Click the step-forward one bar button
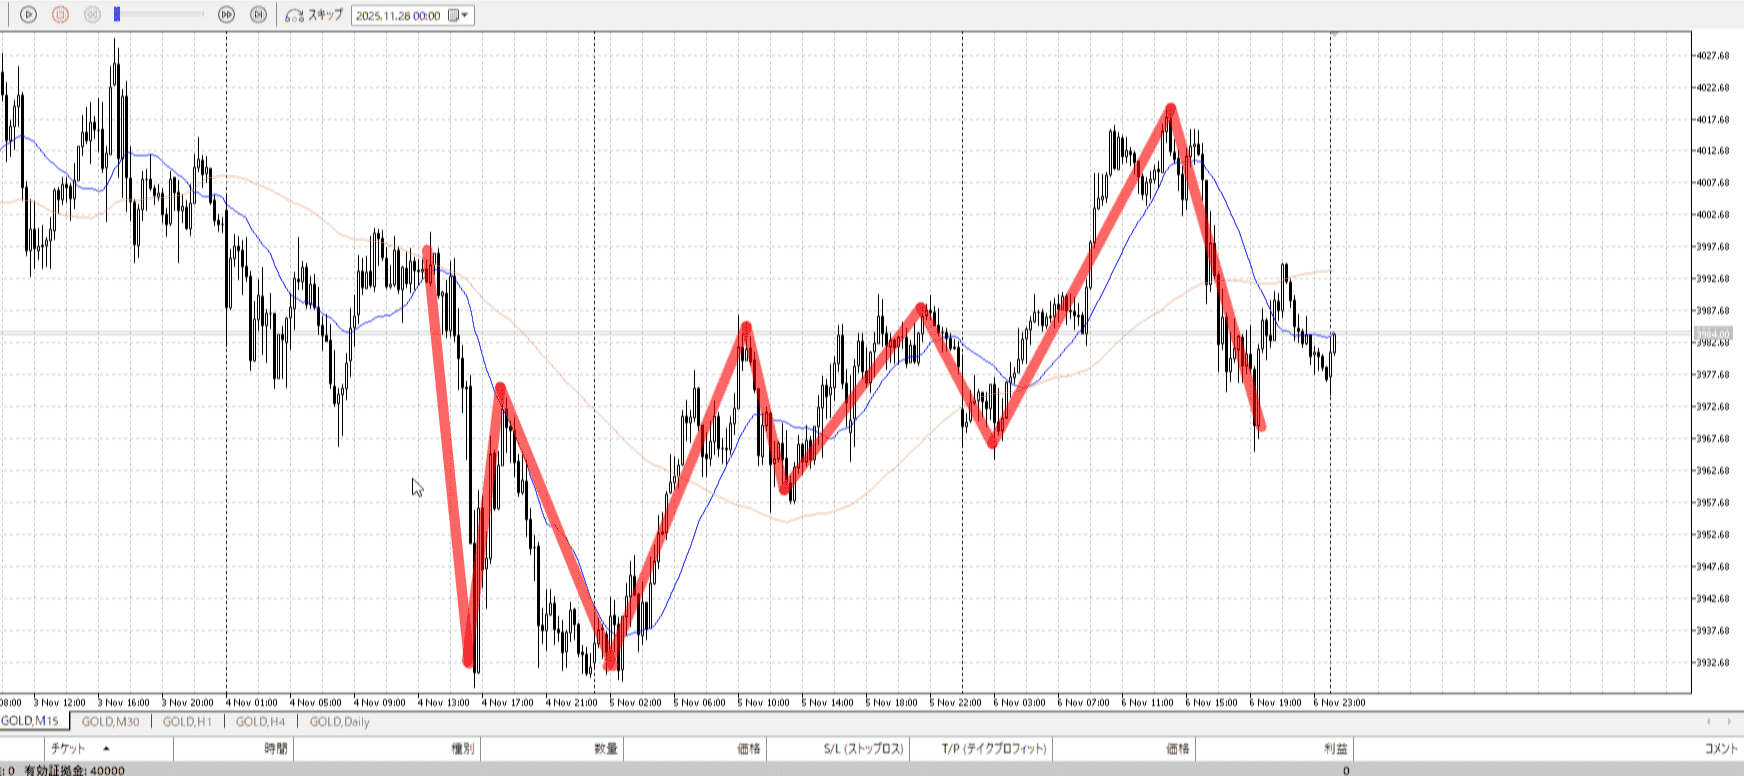The width and height of the screenshot is (1744, 776). pyautogui.click(x=258, y=15)
